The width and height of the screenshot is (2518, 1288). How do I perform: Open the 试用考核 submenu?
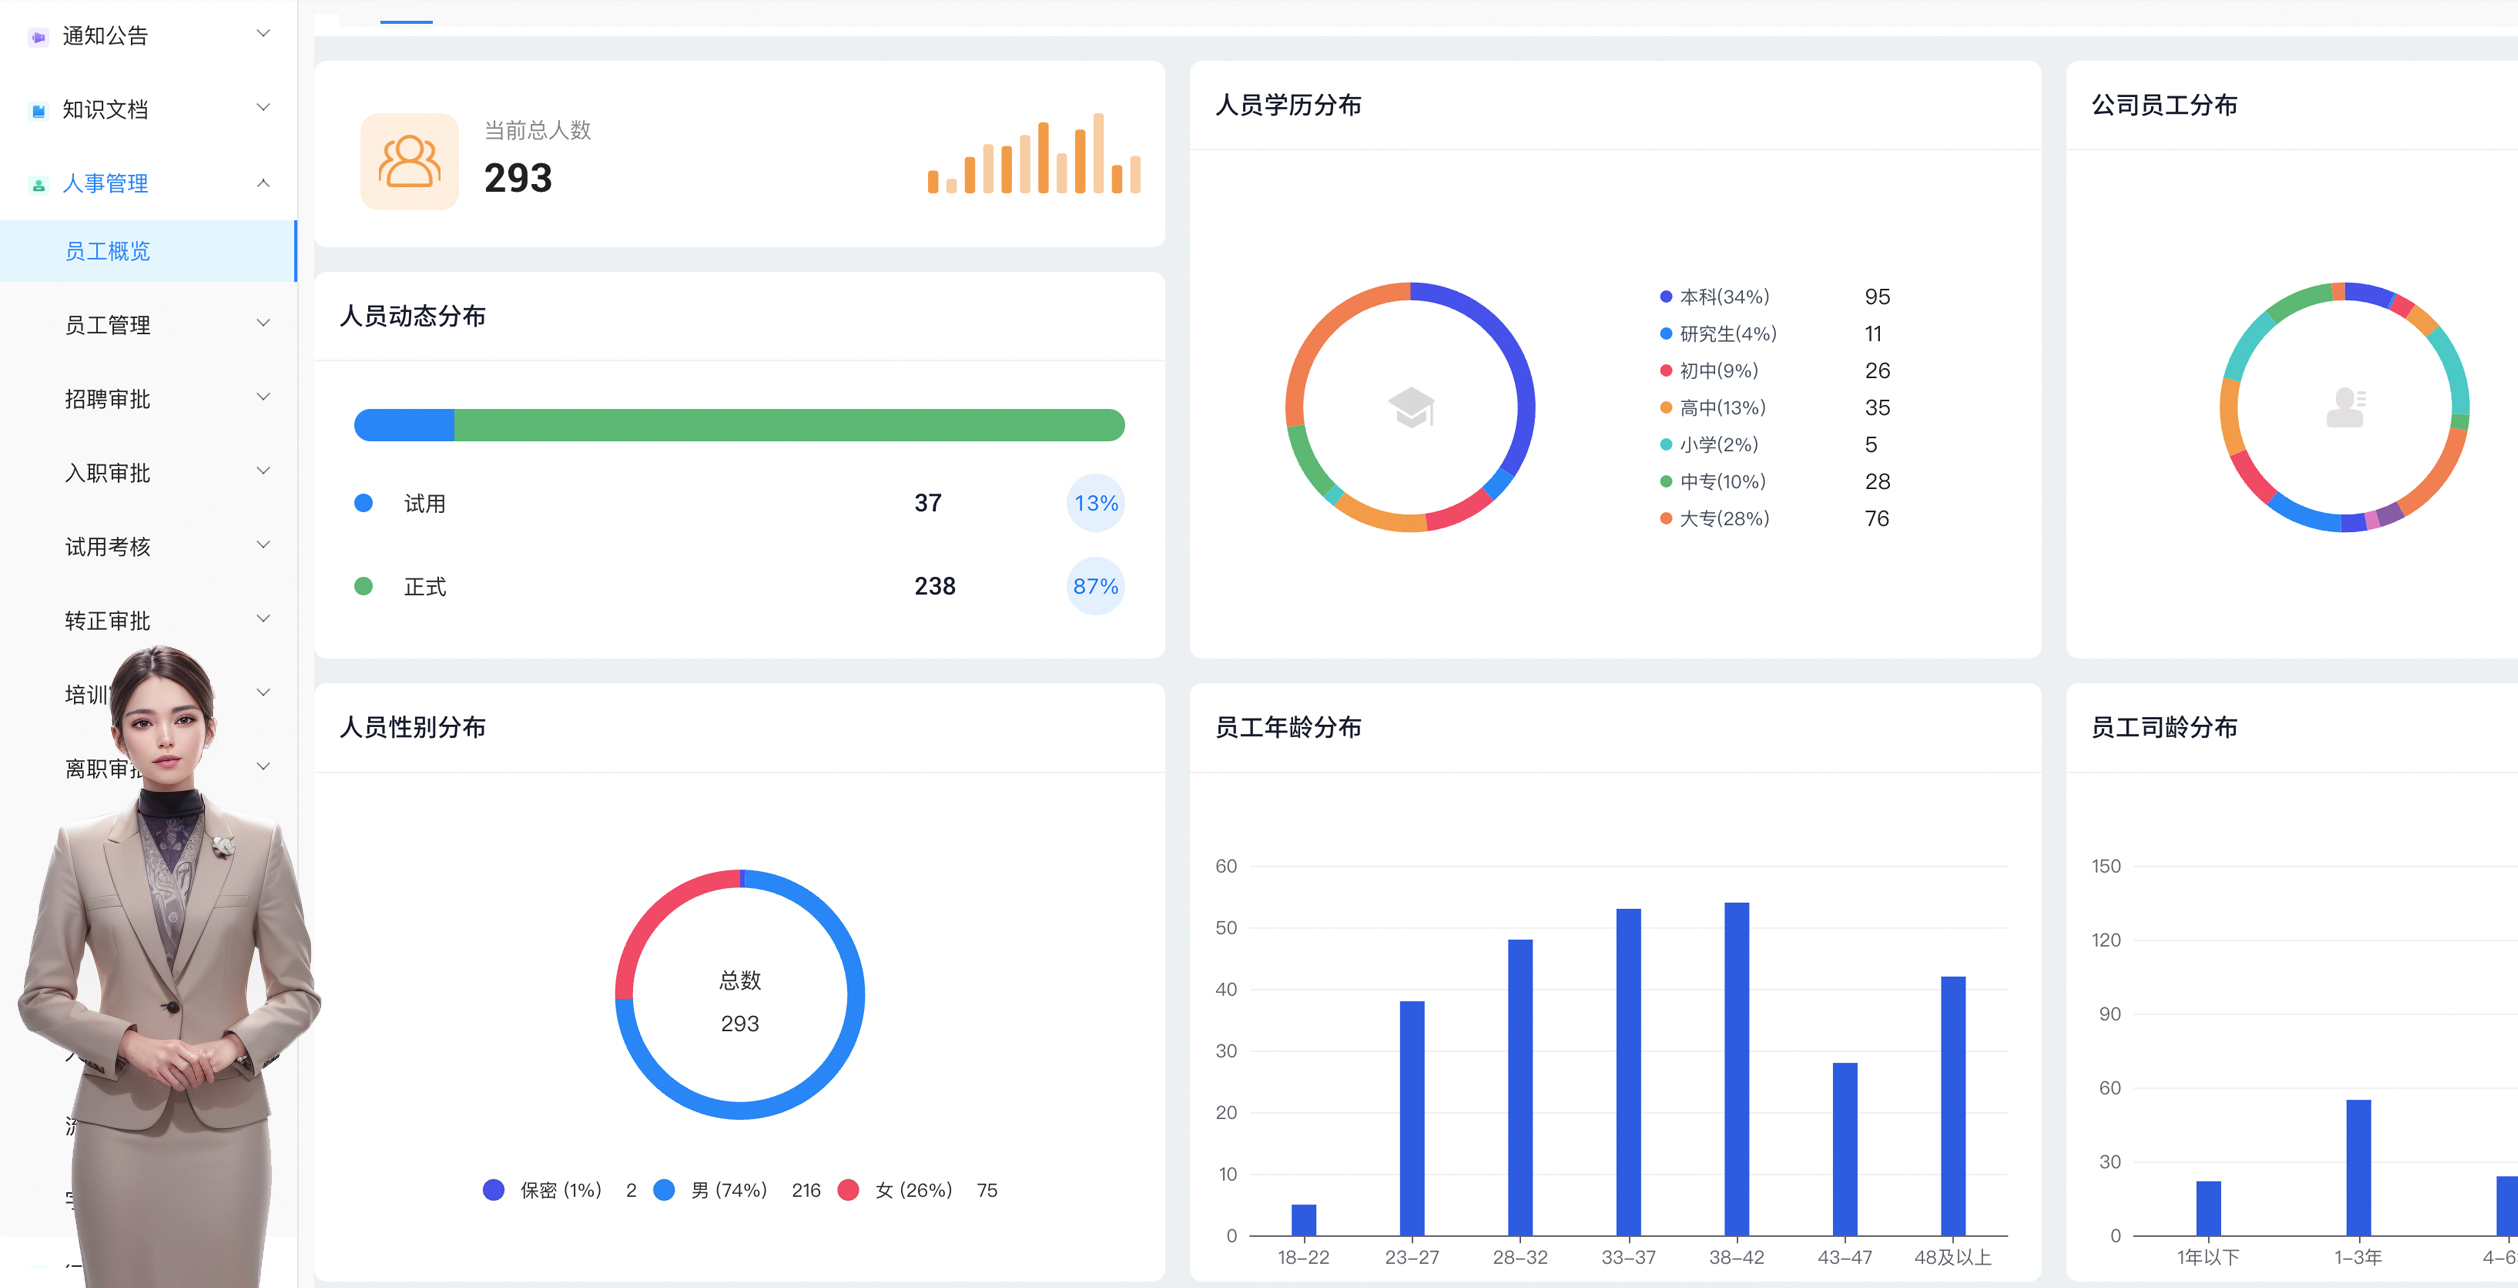pos(148,547)
